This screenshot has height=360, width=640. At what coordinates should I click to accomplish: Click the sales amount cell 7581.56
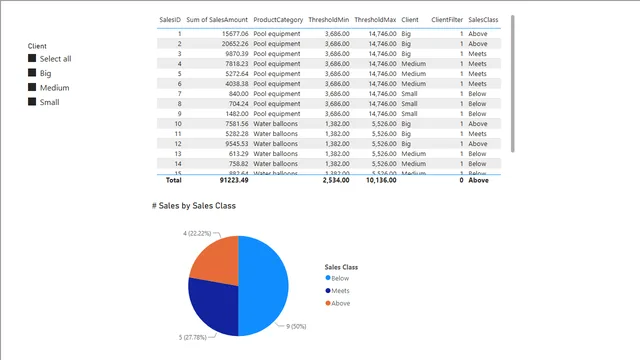click(x=236, y=124)
